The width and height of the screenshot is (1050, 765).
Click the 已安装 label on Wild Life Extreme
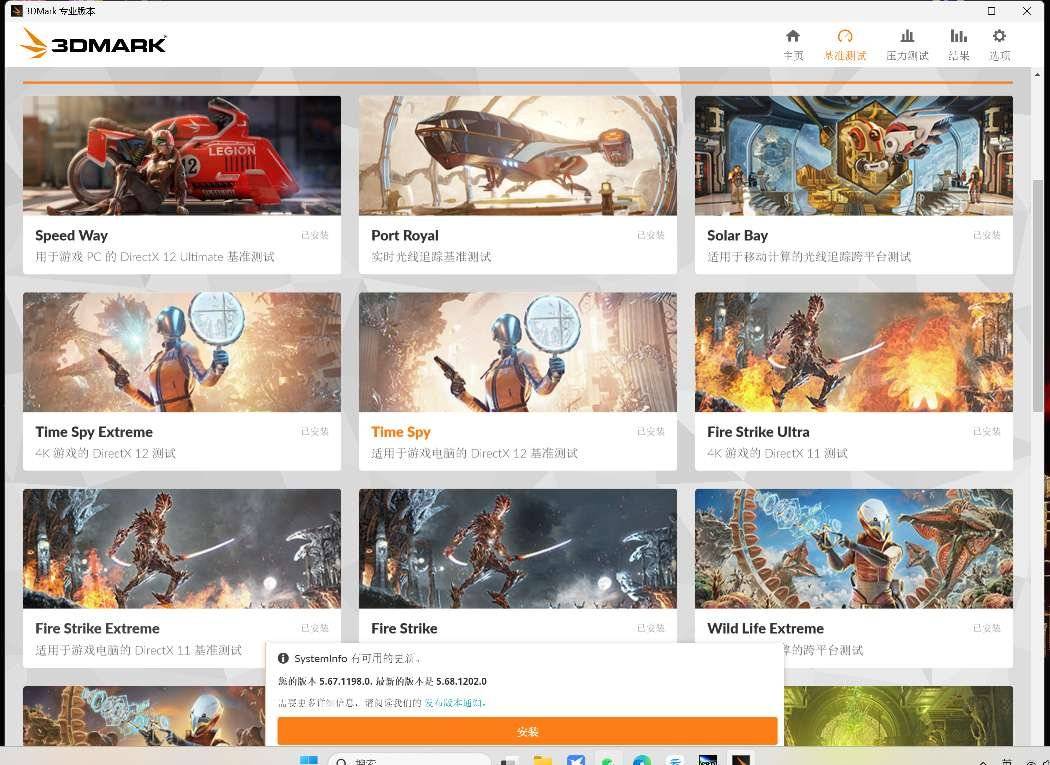[x=987, y=628]
